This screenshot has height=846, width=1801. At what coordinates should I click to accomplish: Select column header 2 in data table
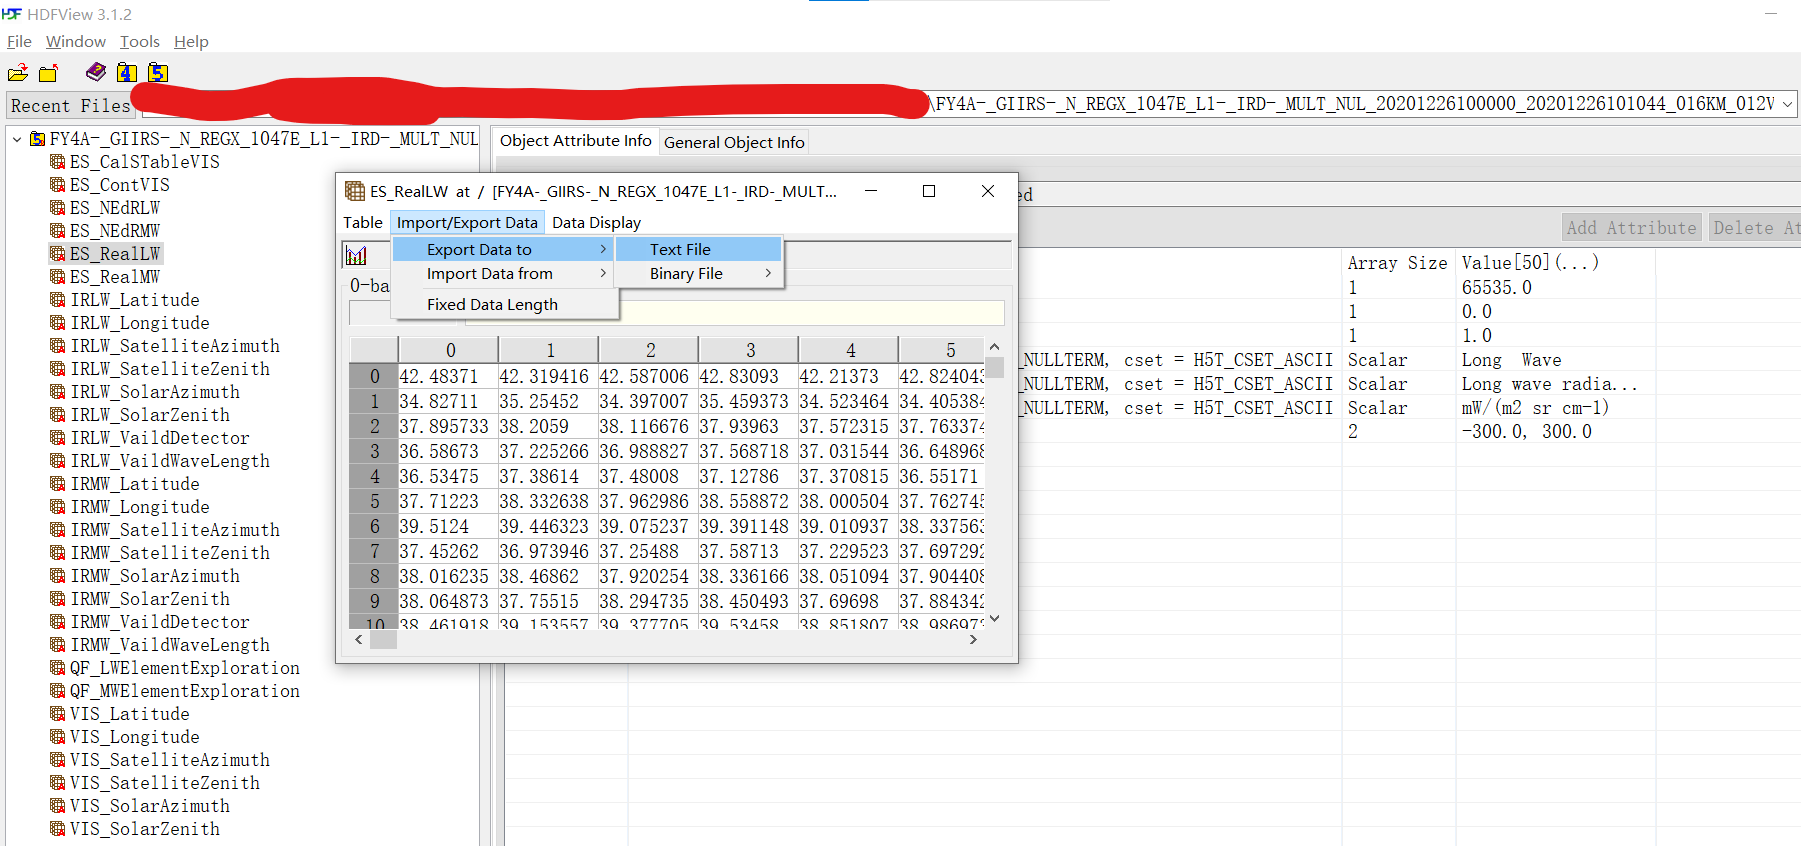pos(649,350)
